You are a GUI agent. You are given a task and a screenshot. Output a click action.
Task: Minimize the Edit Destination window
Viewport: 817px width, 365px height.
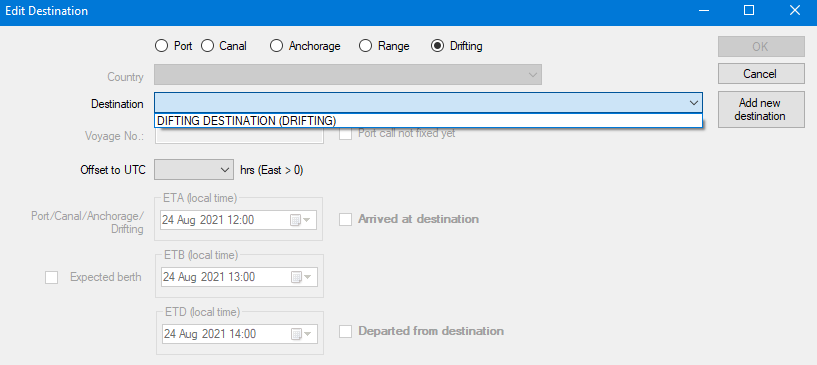click(x=703, y=10)
